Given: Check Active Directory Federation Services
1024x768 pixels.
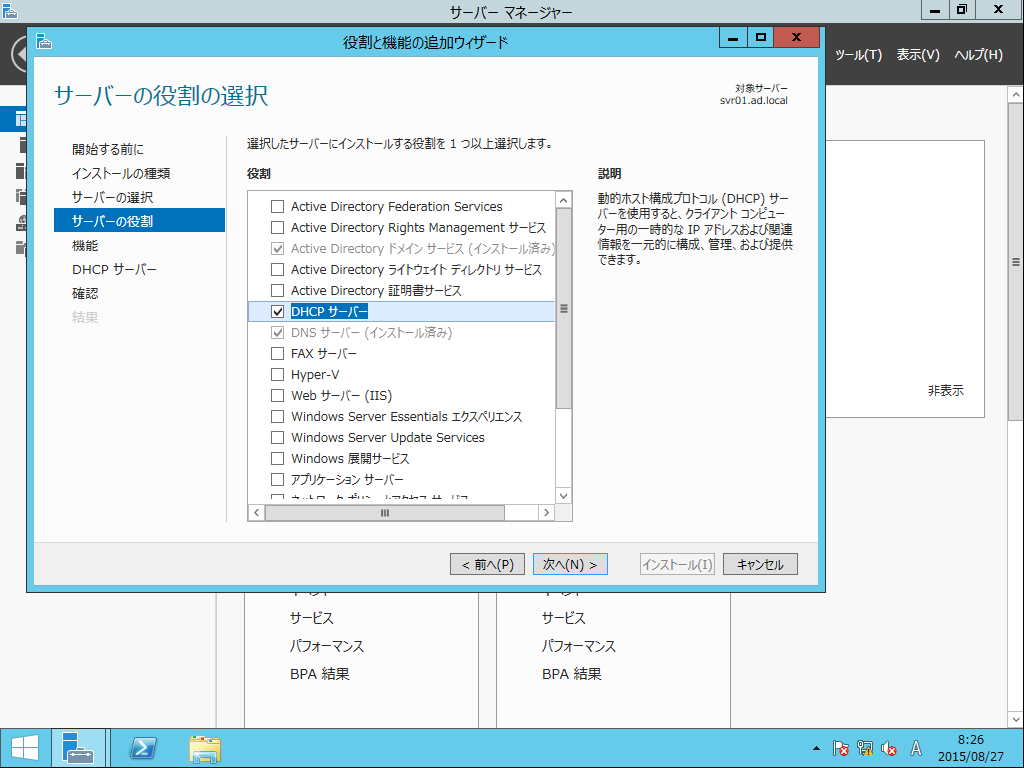Looking at the screenshot, I should click(277, 206).
